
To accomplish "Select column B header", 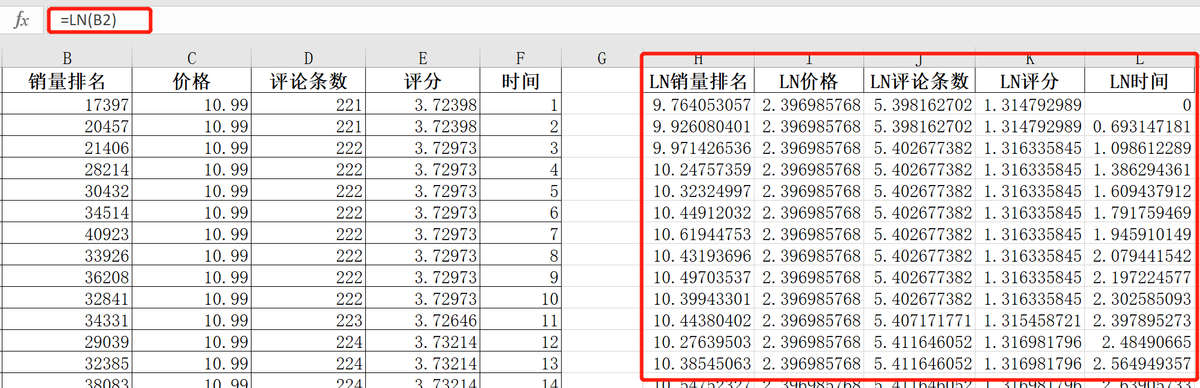I will coord(66,58).
